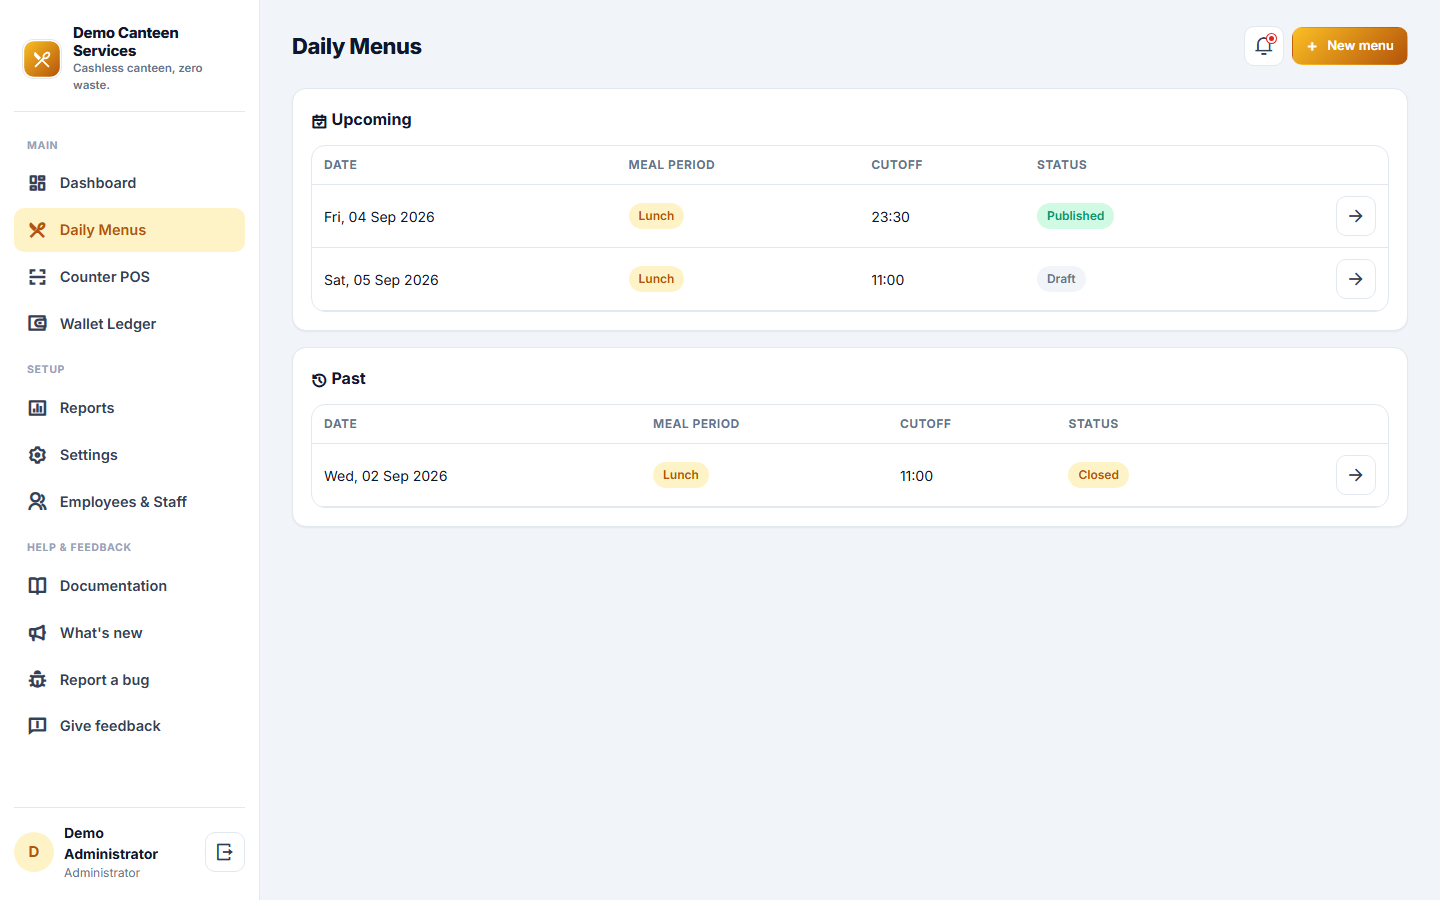Click the Daily Menus page title
1440x900 pixels.
point(357,46)
